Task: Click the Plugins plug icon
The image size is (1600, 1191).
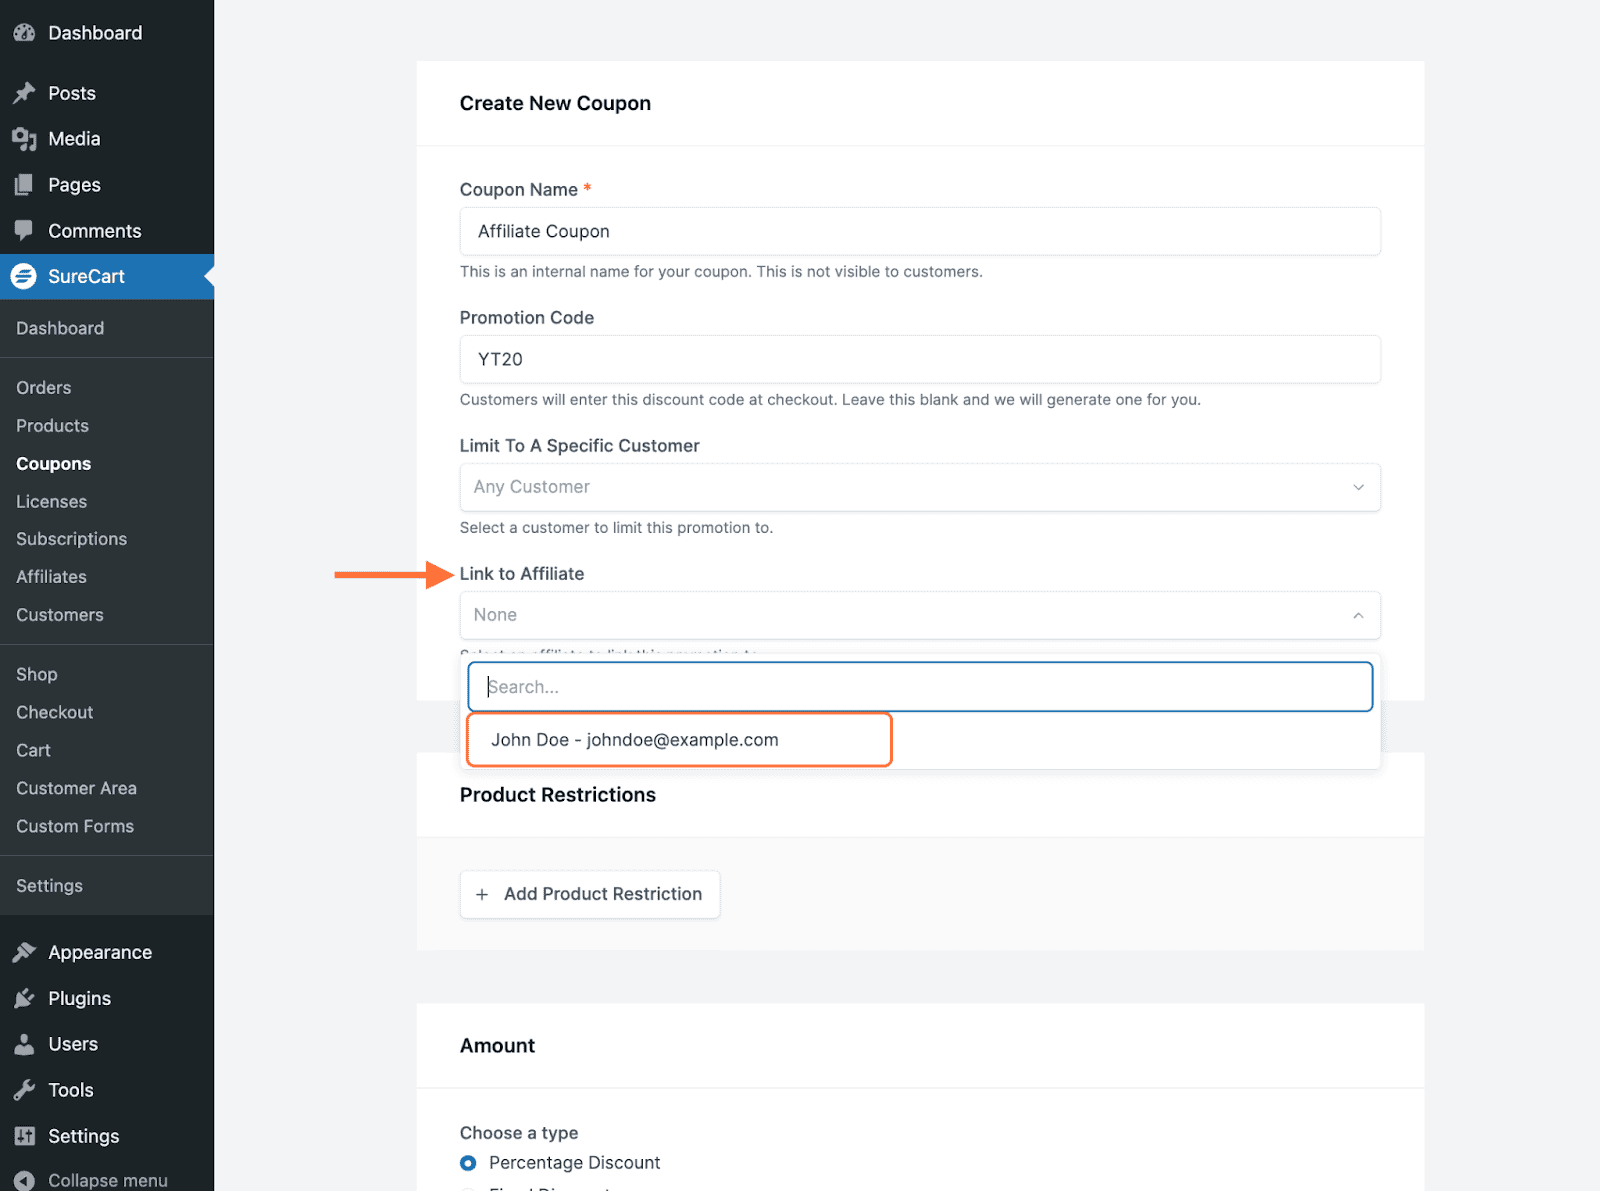Action: (24, 998)
